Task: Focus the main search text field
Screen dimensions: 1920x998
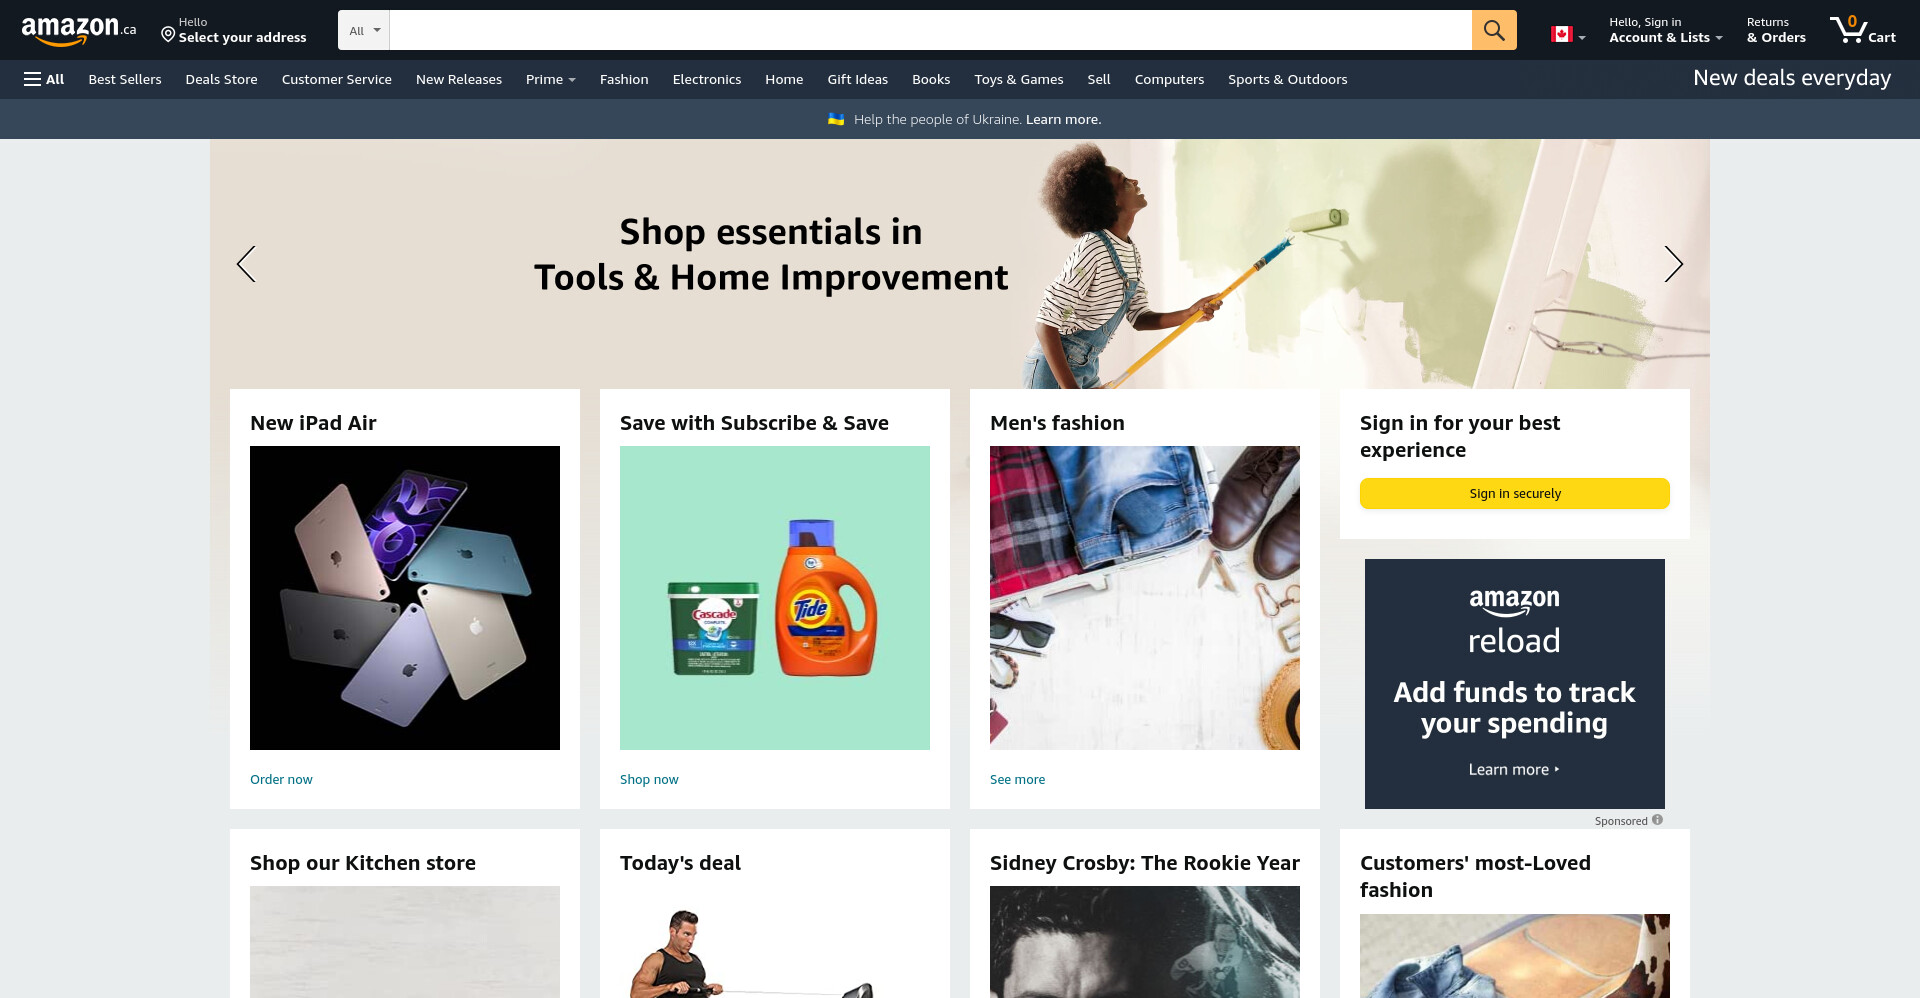Action: tap(930, 30)
